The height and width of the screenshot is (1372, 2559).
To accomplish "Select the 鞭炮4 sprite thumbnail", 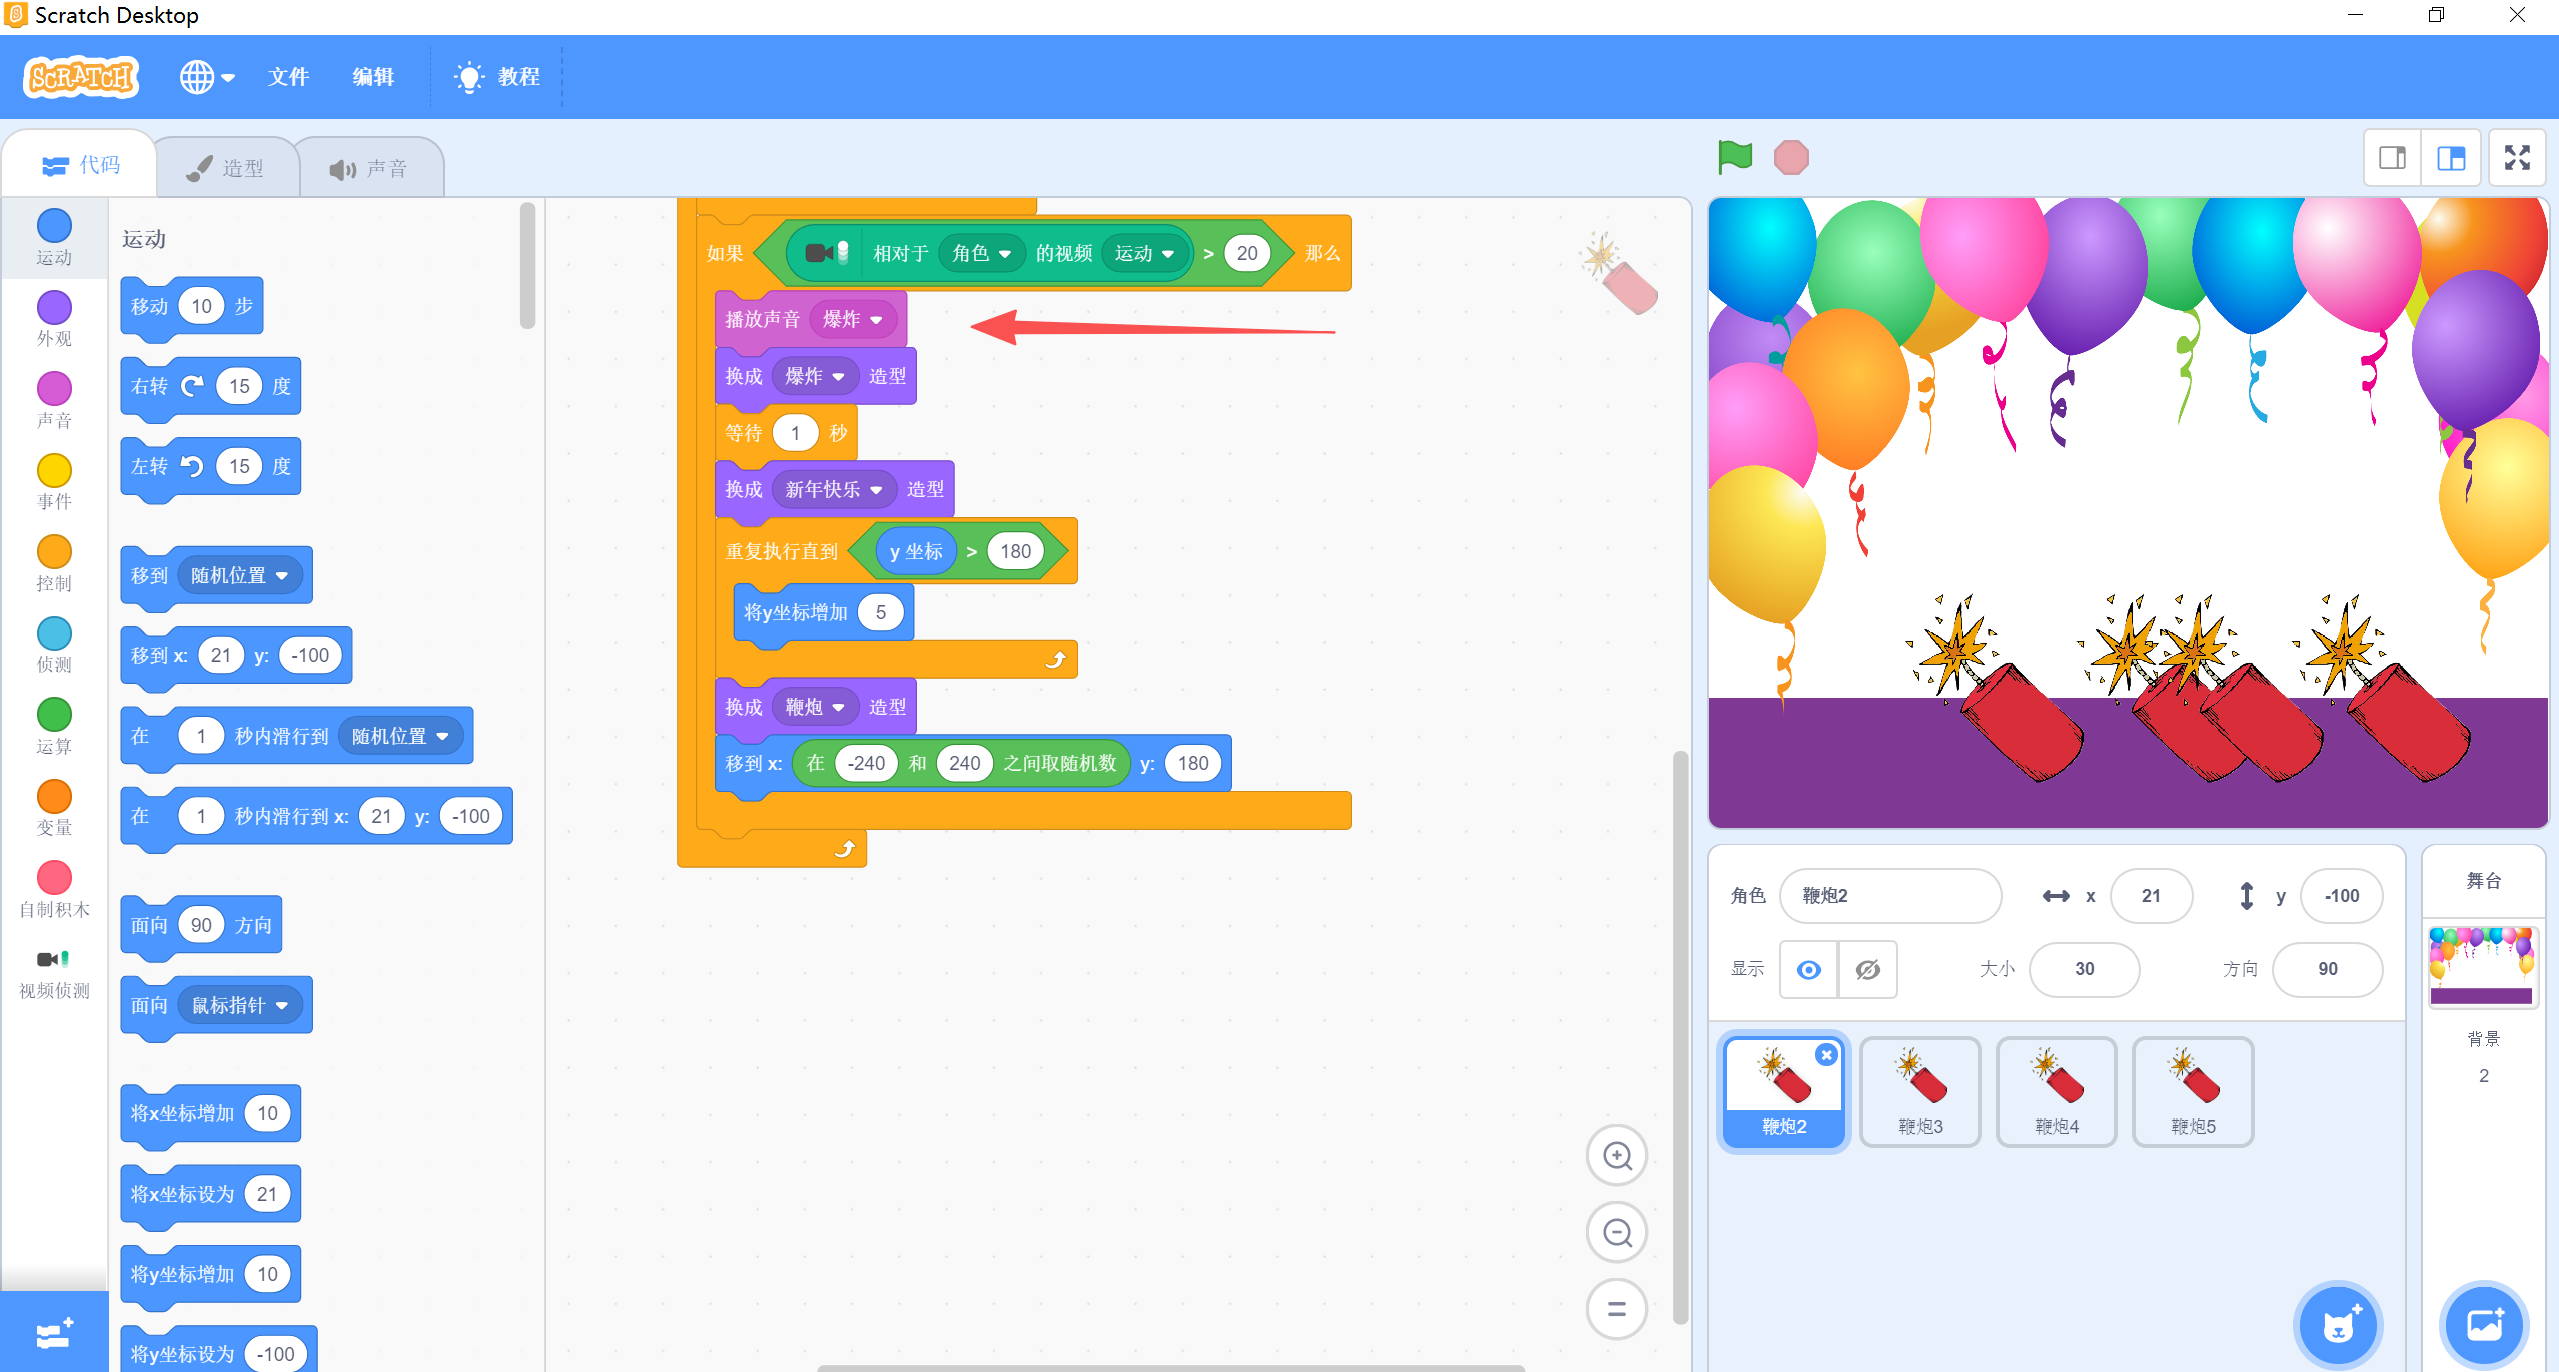I will tap(2056, 1091).
